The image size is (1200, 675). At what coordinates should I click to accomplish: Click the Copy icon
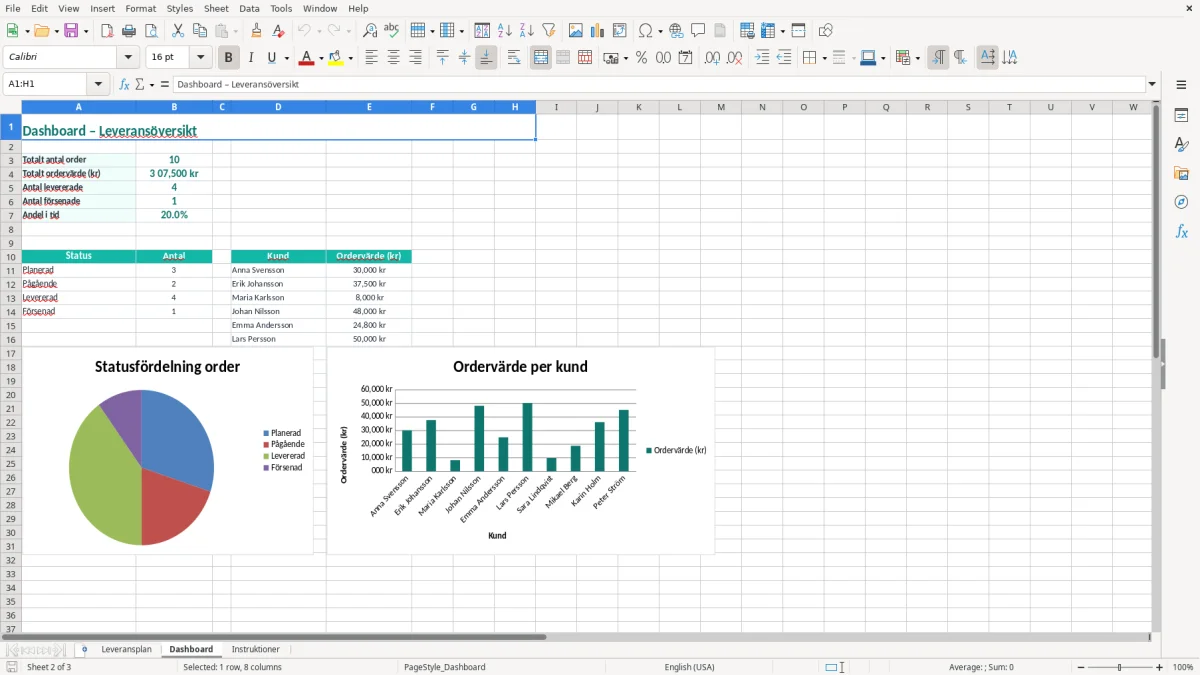click(x=200, y=31)
